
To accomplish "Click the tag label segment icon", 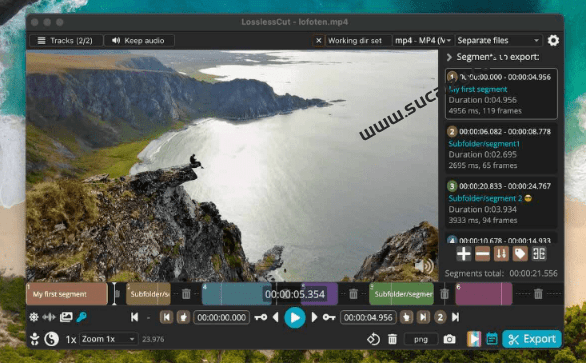I will click(520, 254).
